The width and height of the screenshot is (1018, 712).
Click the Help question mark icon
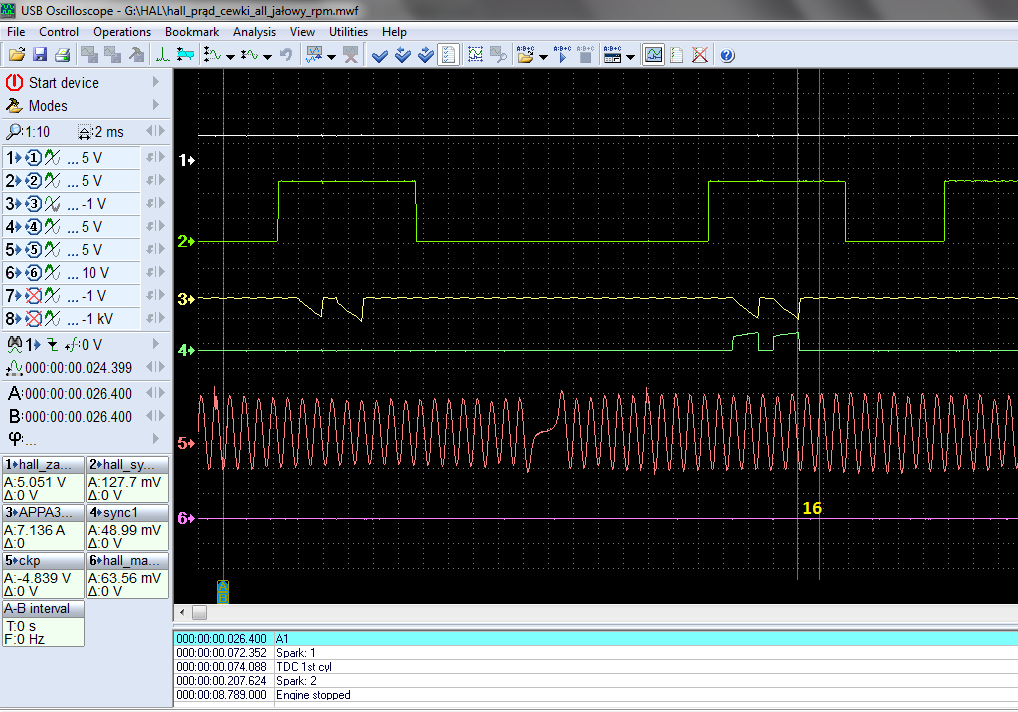(727, 55)
